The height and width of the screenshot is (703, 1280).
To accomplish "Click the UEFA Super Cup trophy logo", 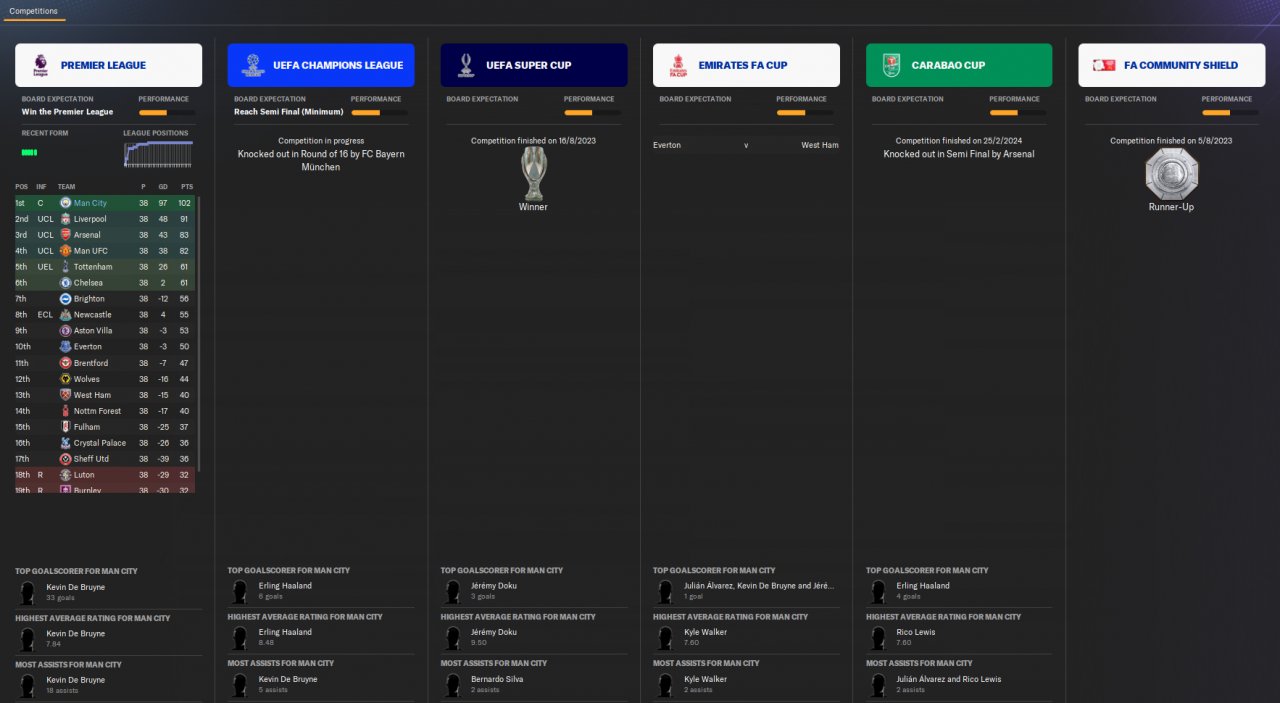I will pos(466,65).
